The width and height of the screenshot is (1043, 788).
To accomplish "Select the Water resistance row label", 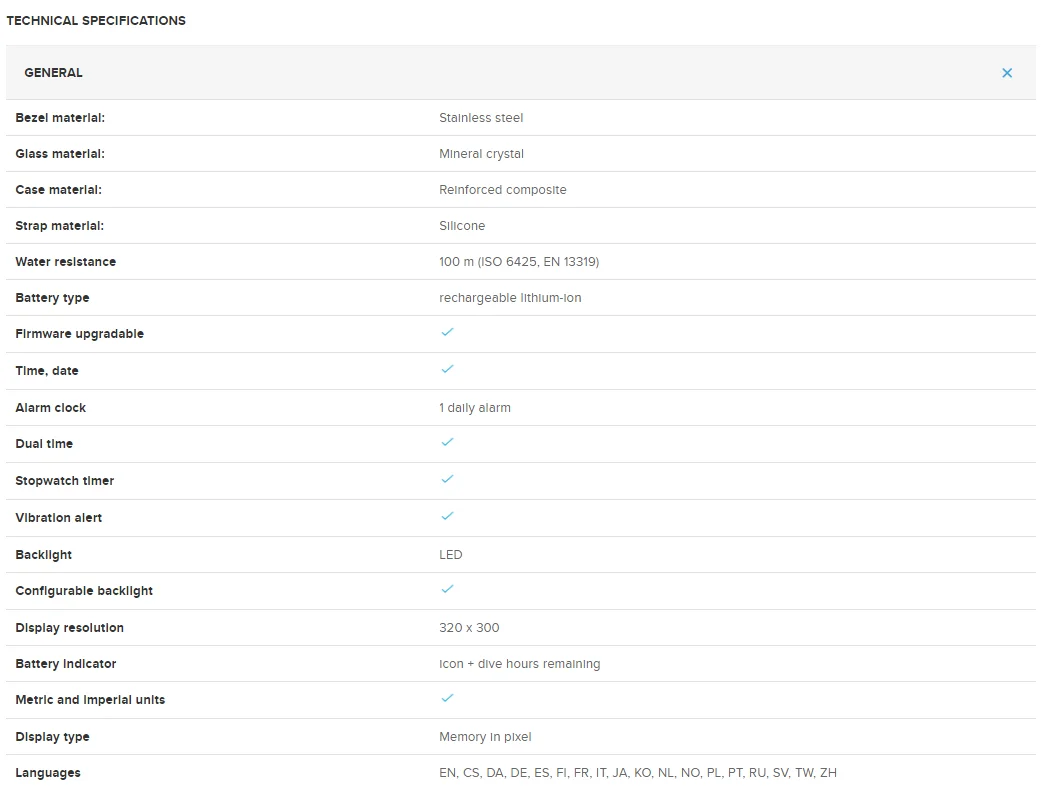I will click(x=66, y=262).
